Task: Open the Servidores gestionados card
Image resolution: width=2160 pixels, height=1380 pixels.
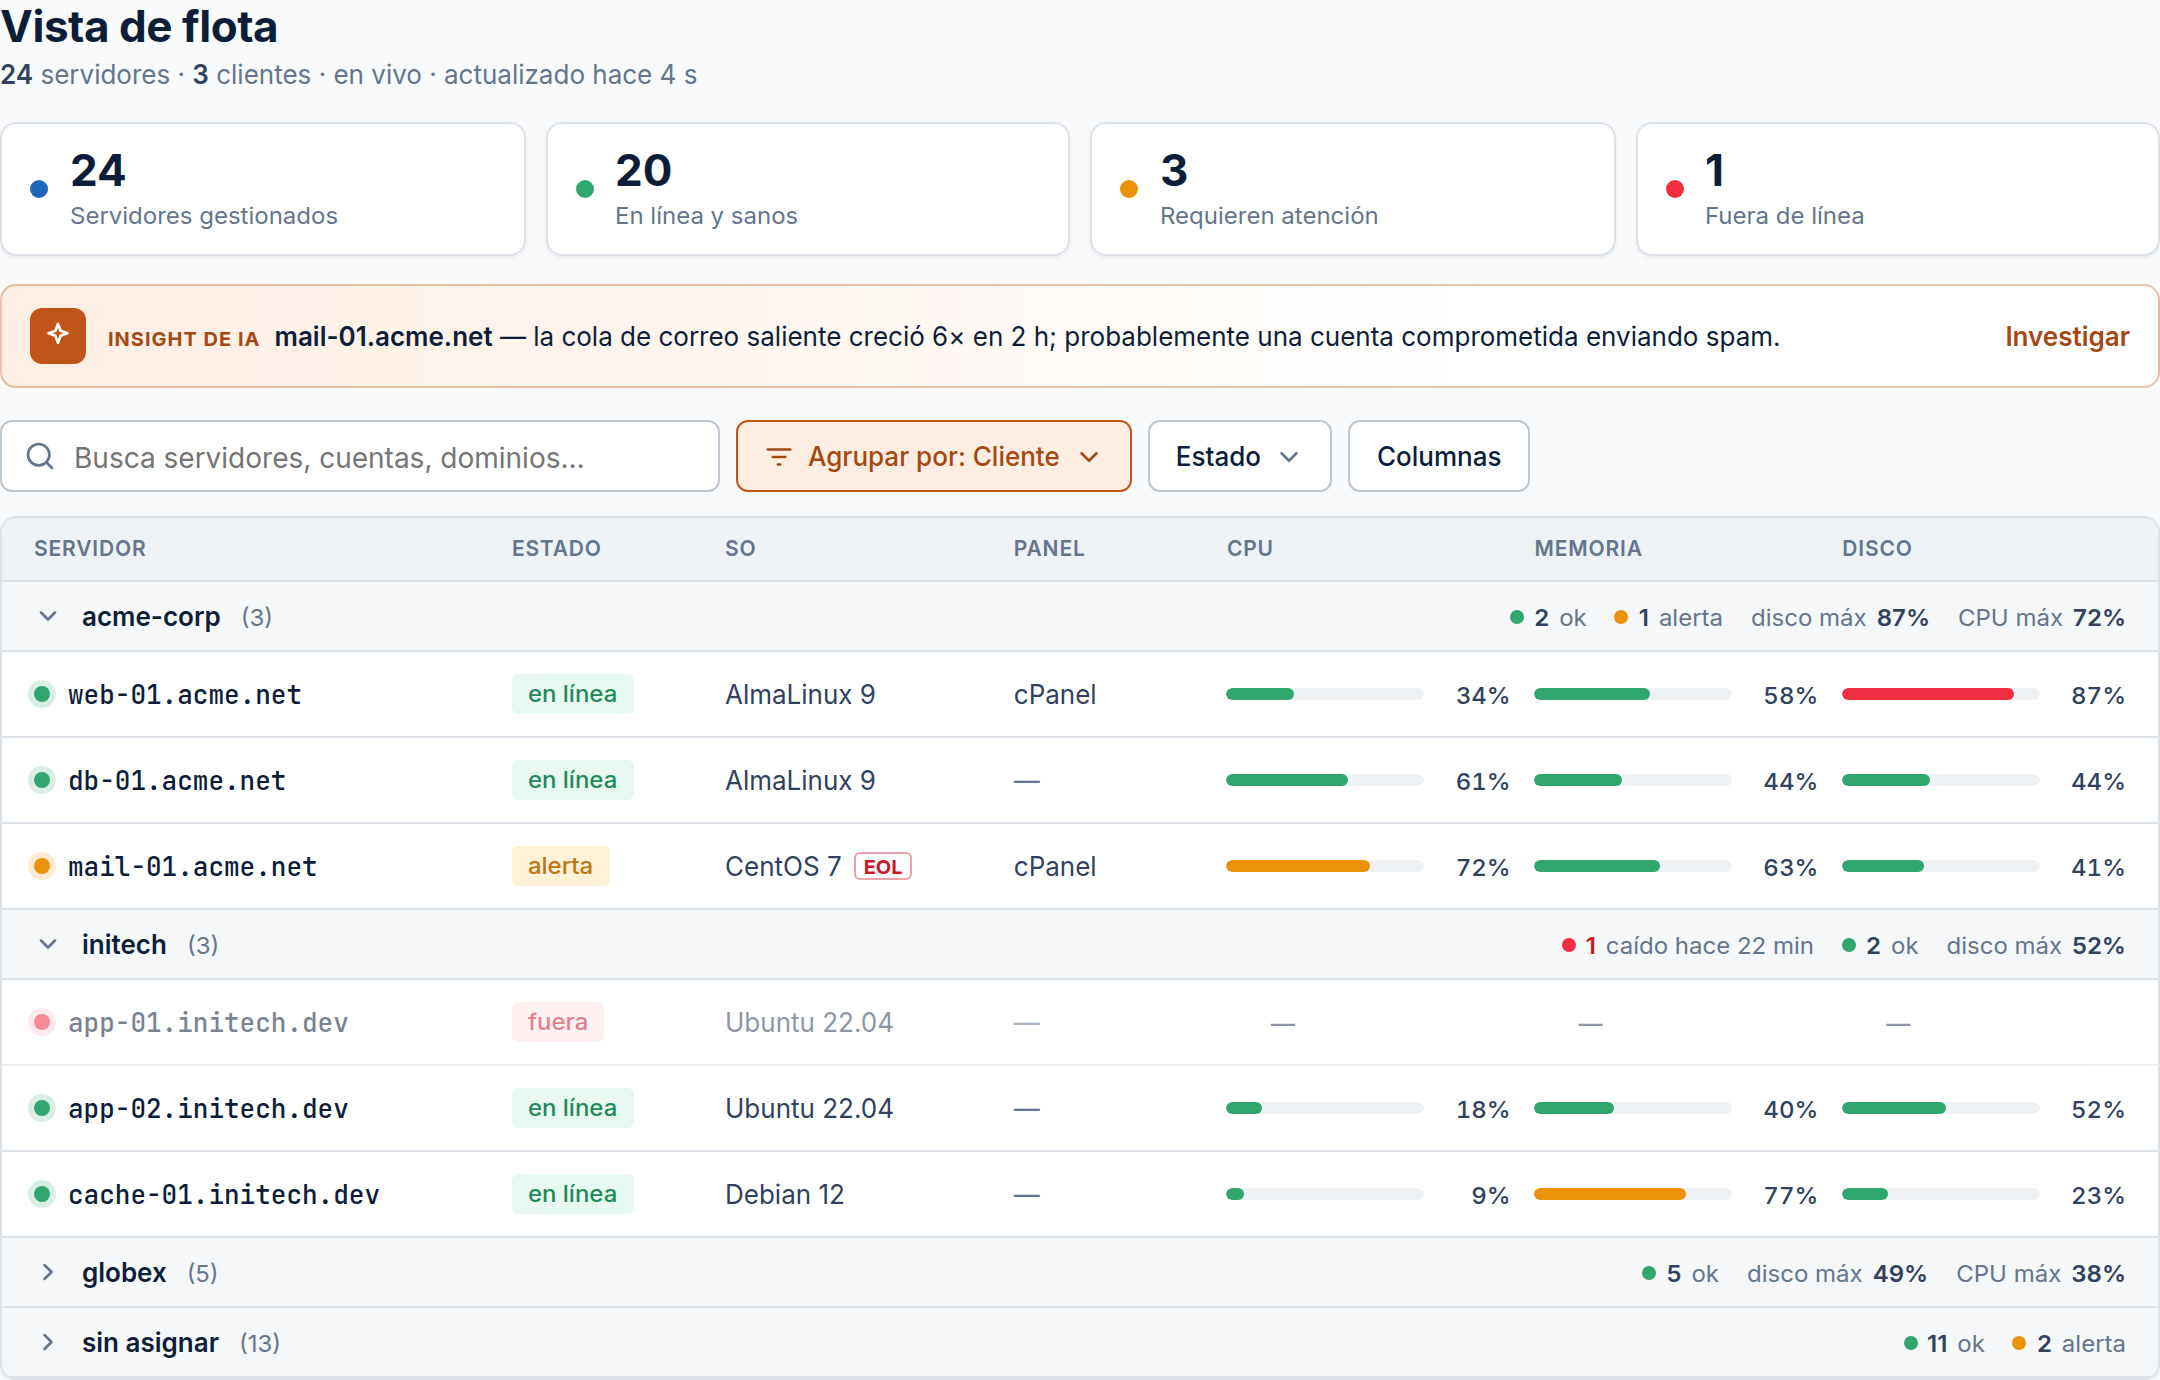Action: (x=263, y=189)
